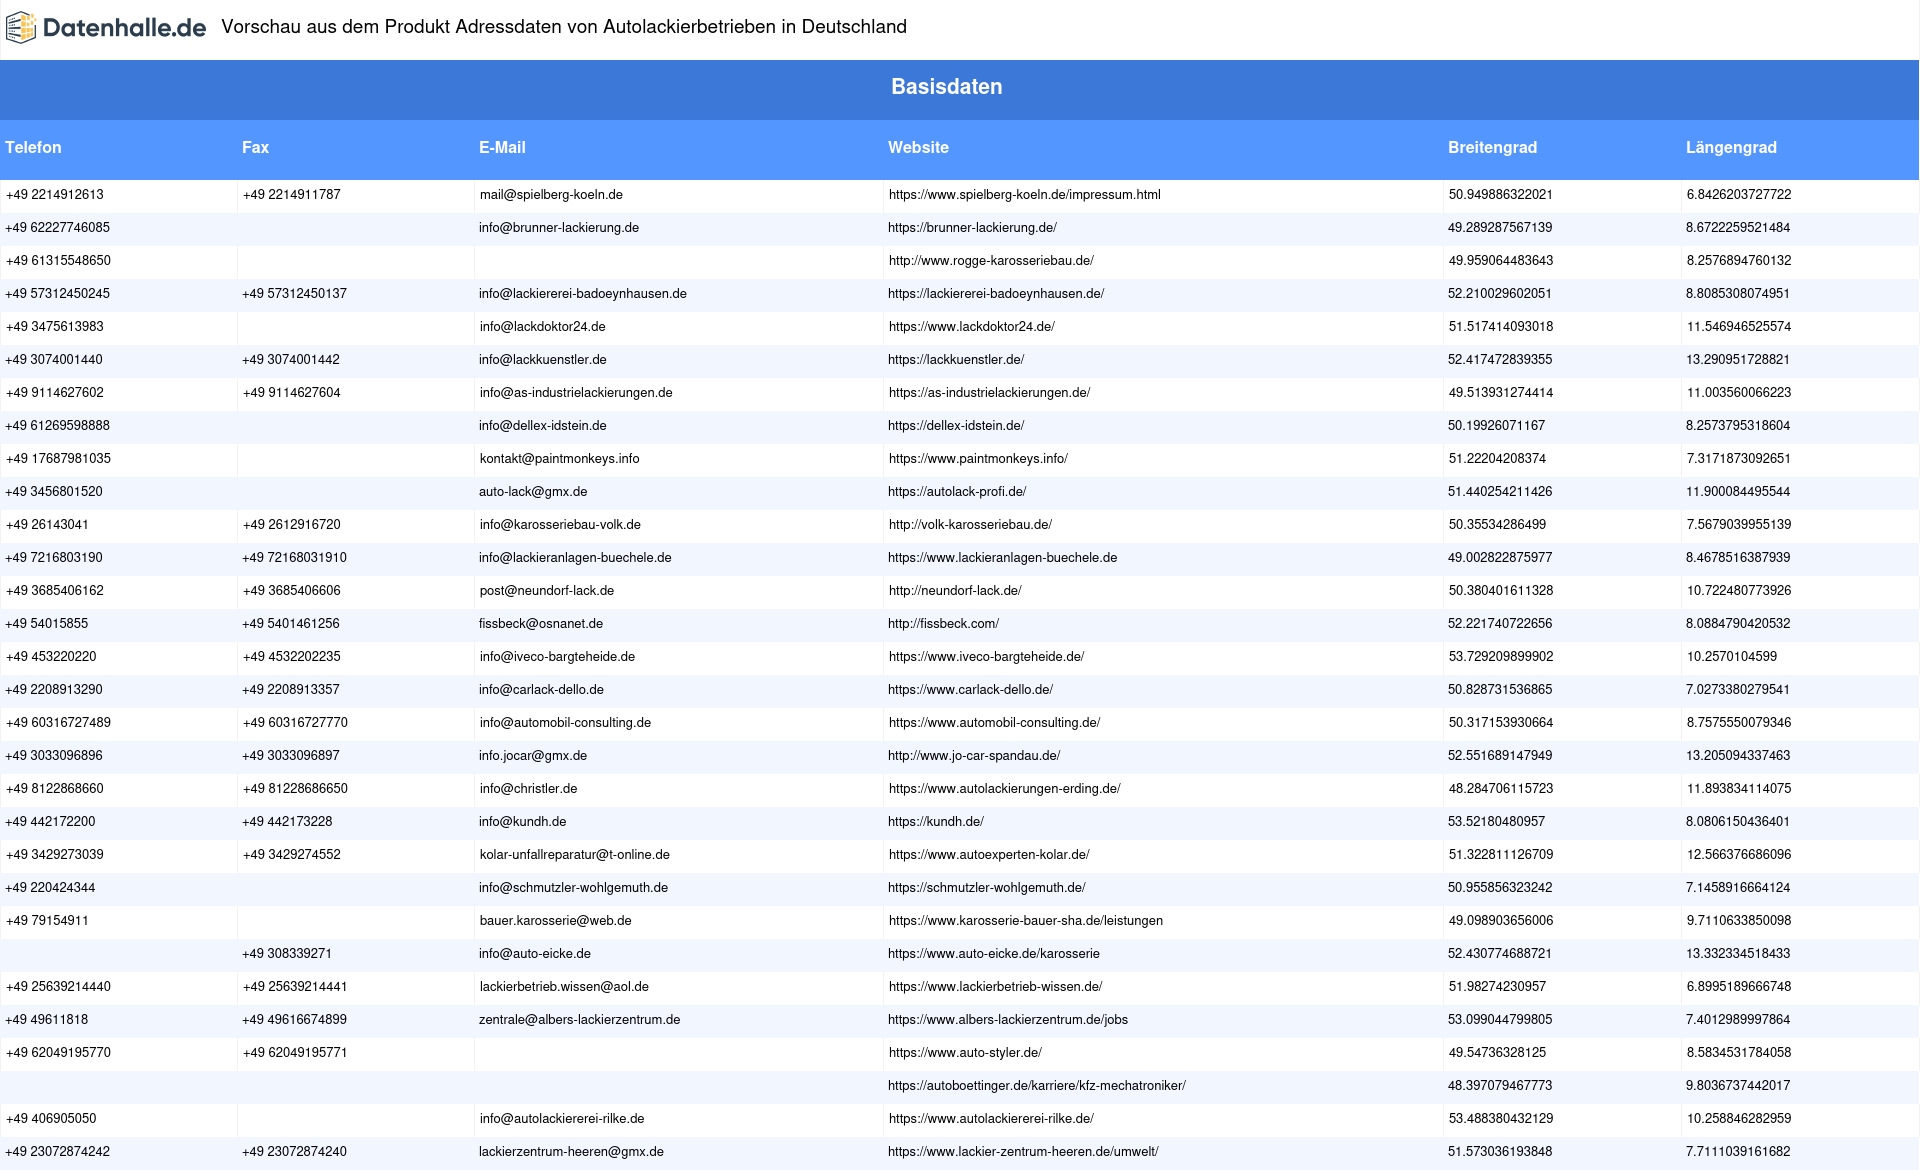
Task: Select phone number +49 2214912613
Action: coord(54,195)
